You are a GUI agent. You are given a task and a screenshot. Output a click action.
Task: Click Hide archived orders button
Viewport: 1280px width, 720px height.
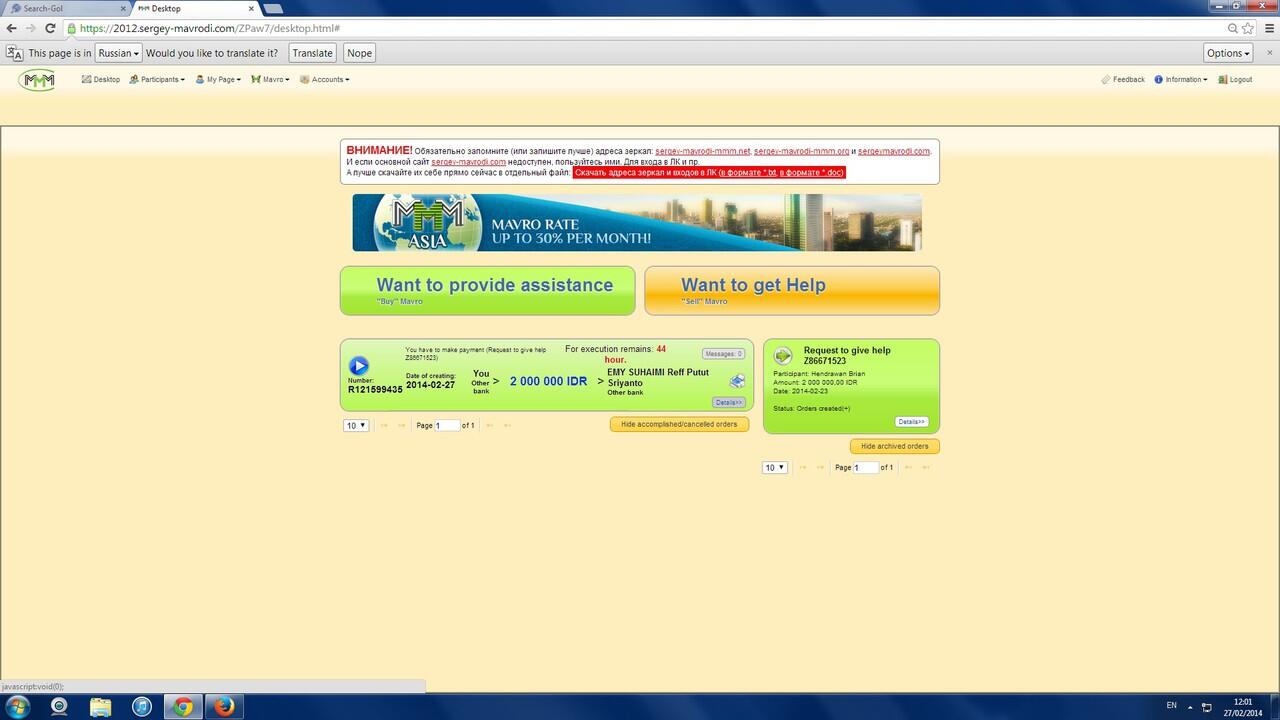click(895, 446)
